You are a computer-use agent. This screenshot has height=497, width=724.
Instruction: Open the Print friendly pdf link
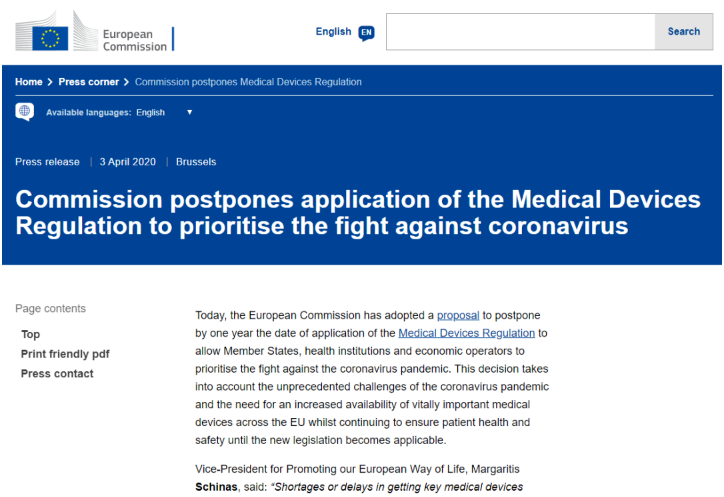point(65,354)
